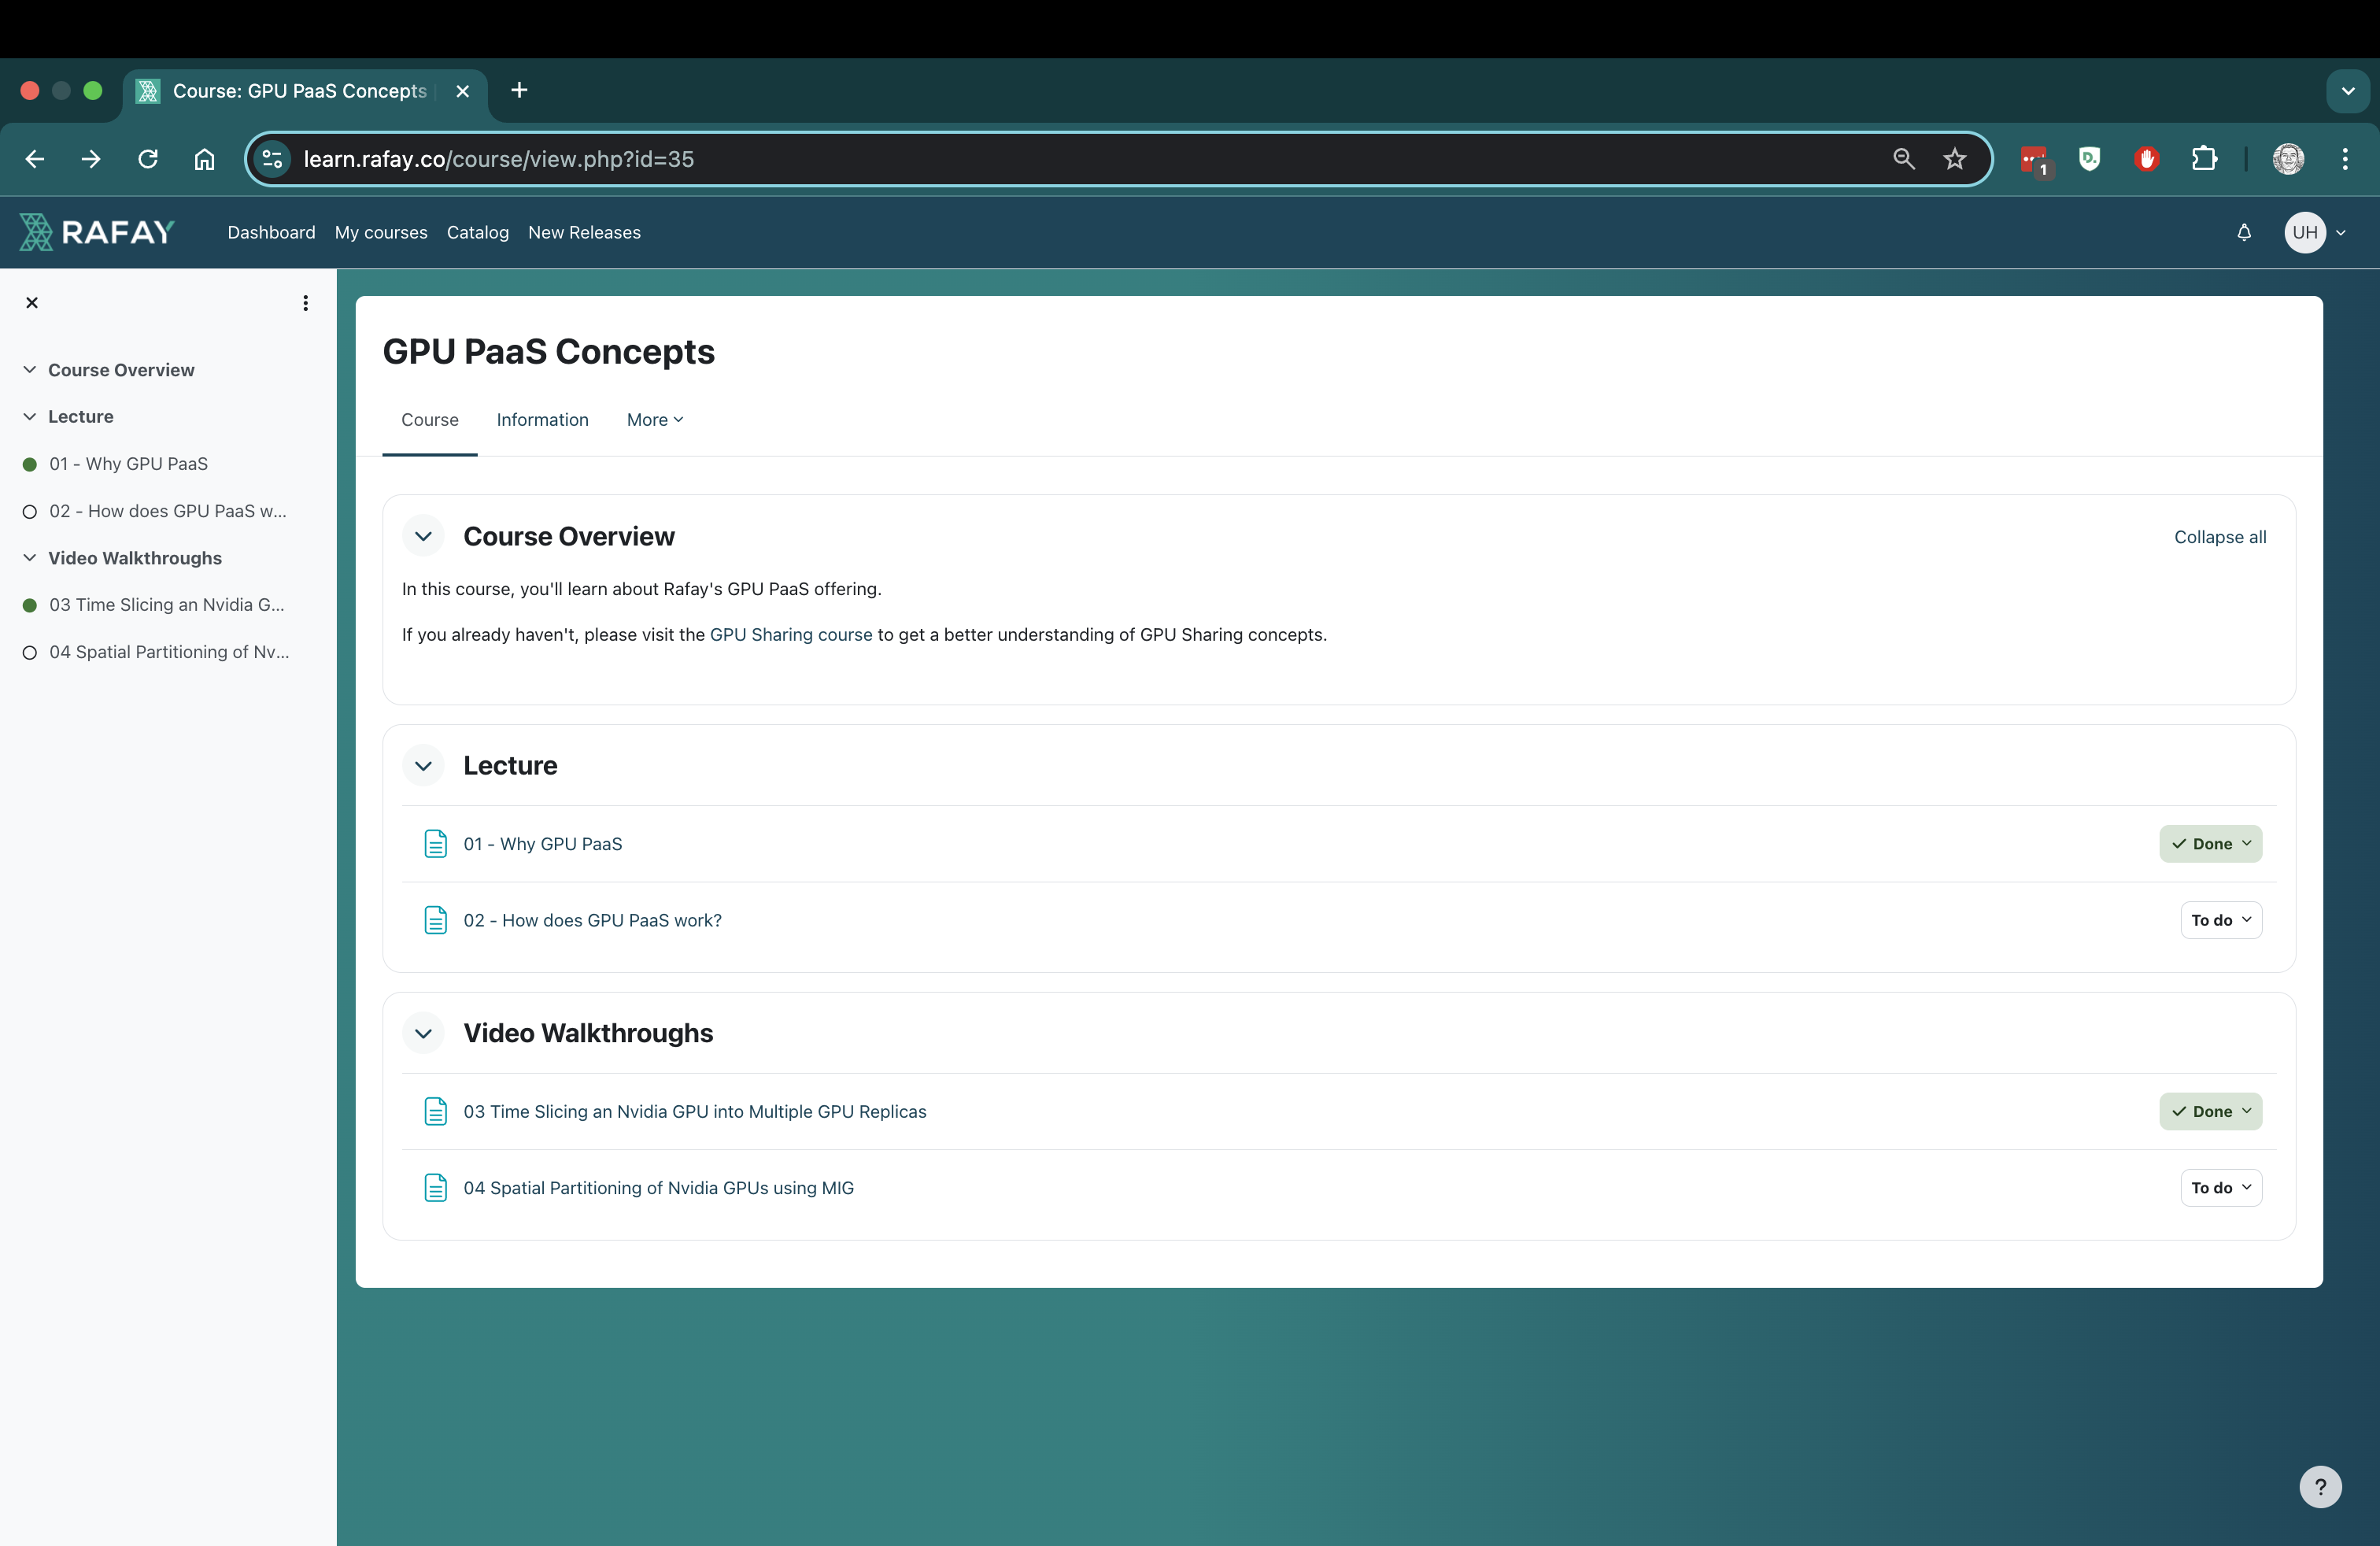Viewport: 2380px width, 1546px height.
Task: Click Collapse all link
Action: pyautogui.click(x=2220, y=537)
